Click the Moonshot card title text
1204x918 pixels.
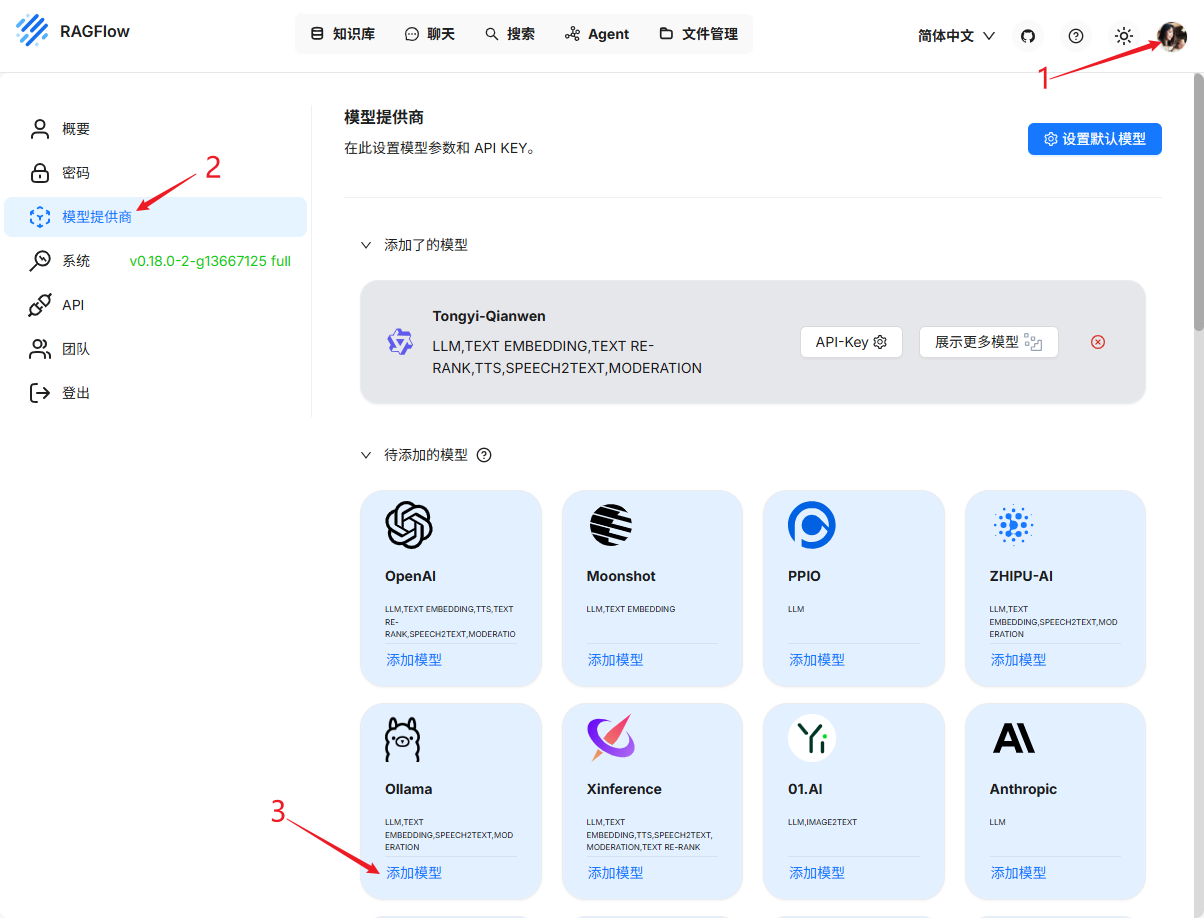point(621,576)
